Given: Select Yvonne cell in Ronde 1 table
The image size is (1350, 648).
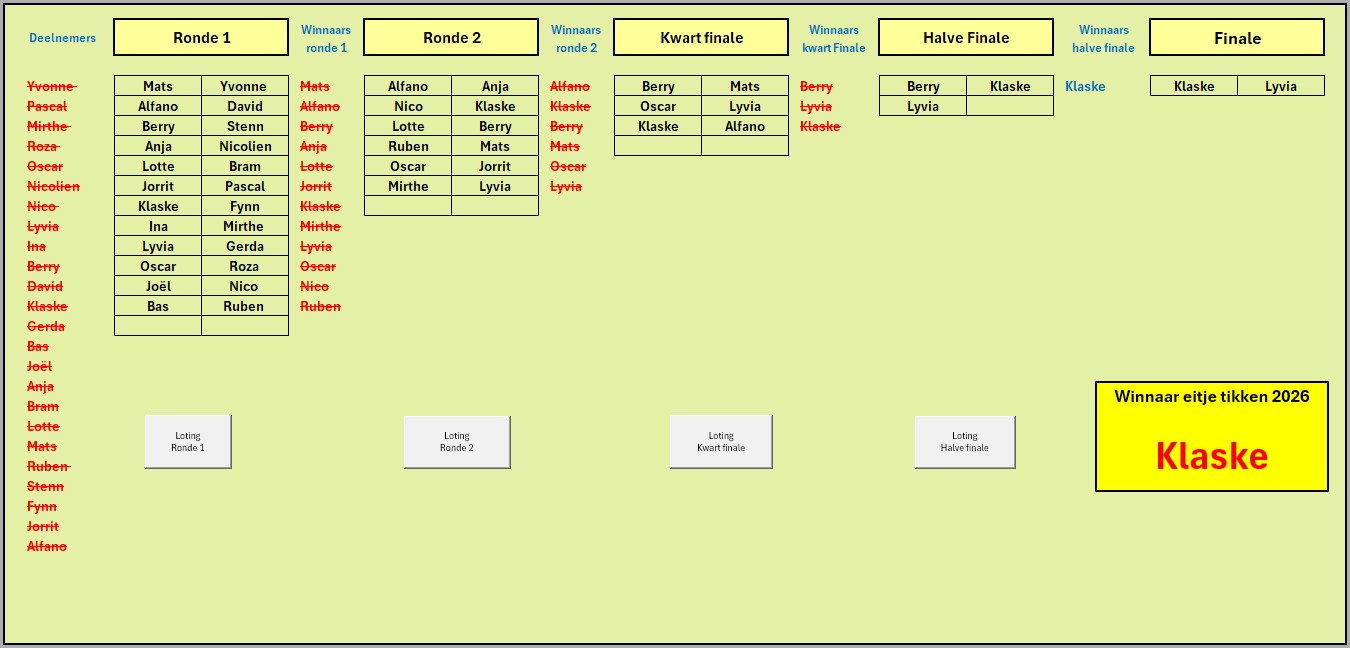Looking at the screenshot, I should pos(244,86).
